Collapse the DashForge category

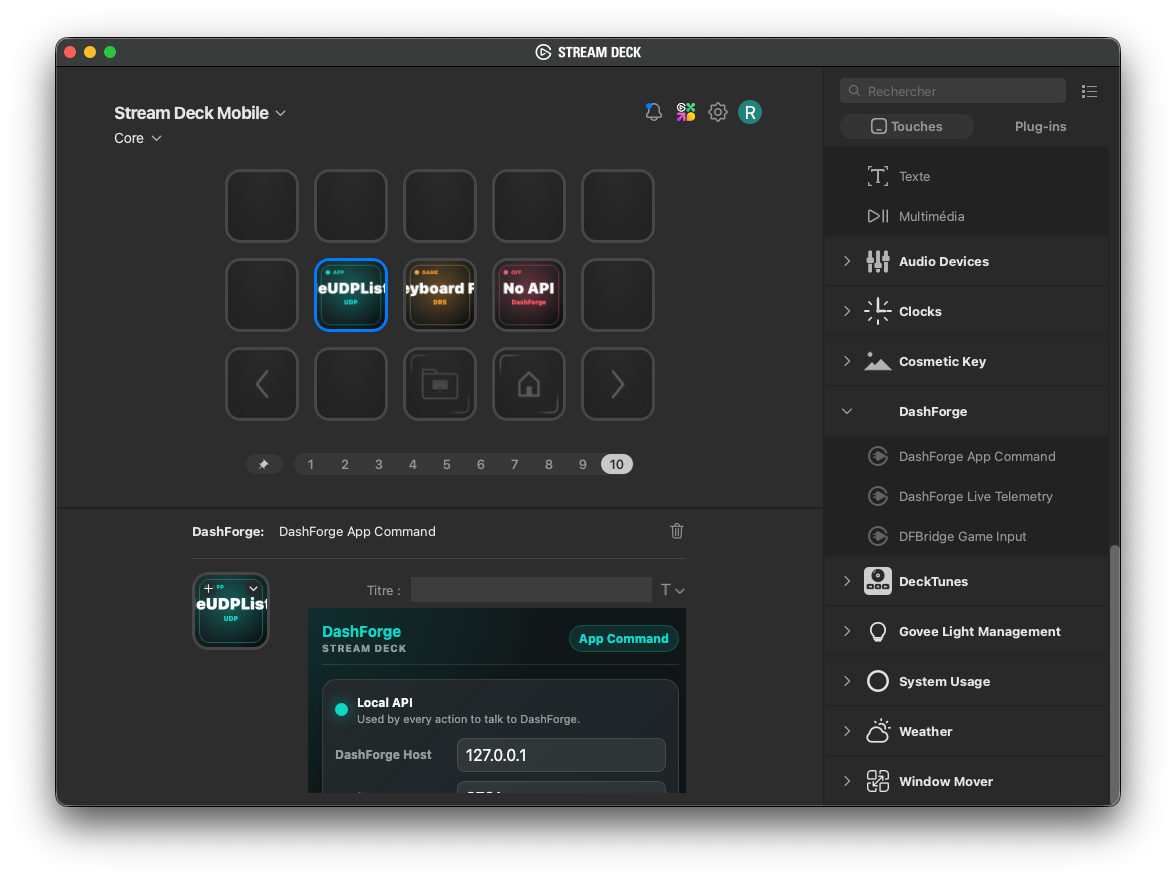pos(847,411)
